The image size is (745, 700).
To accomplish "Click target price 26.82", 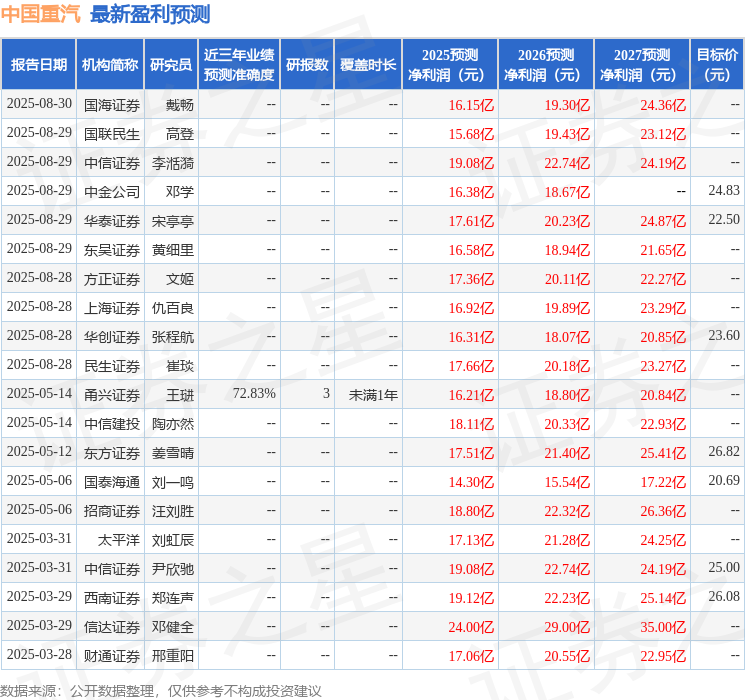I will (724, 451).
